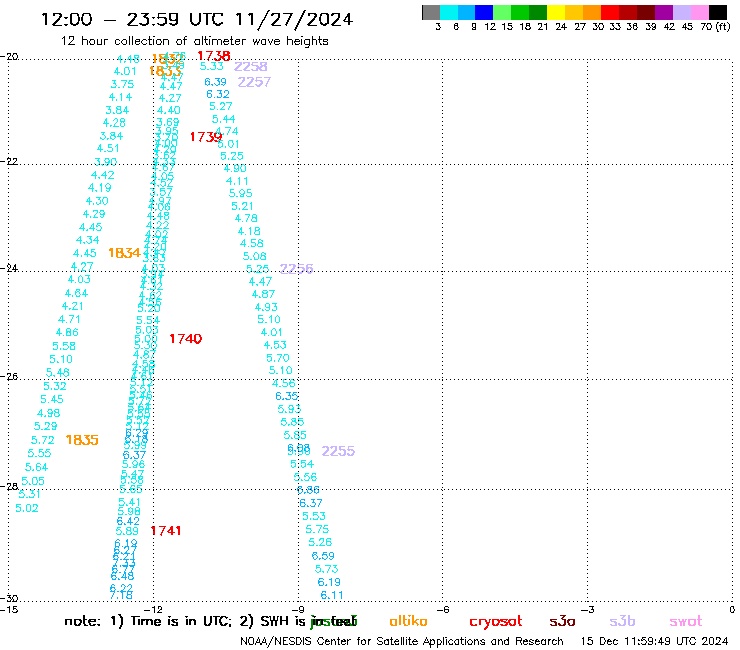The image size is (740, 650).
Task: Click the black swatch at the scale end
Action: [718, 12]
